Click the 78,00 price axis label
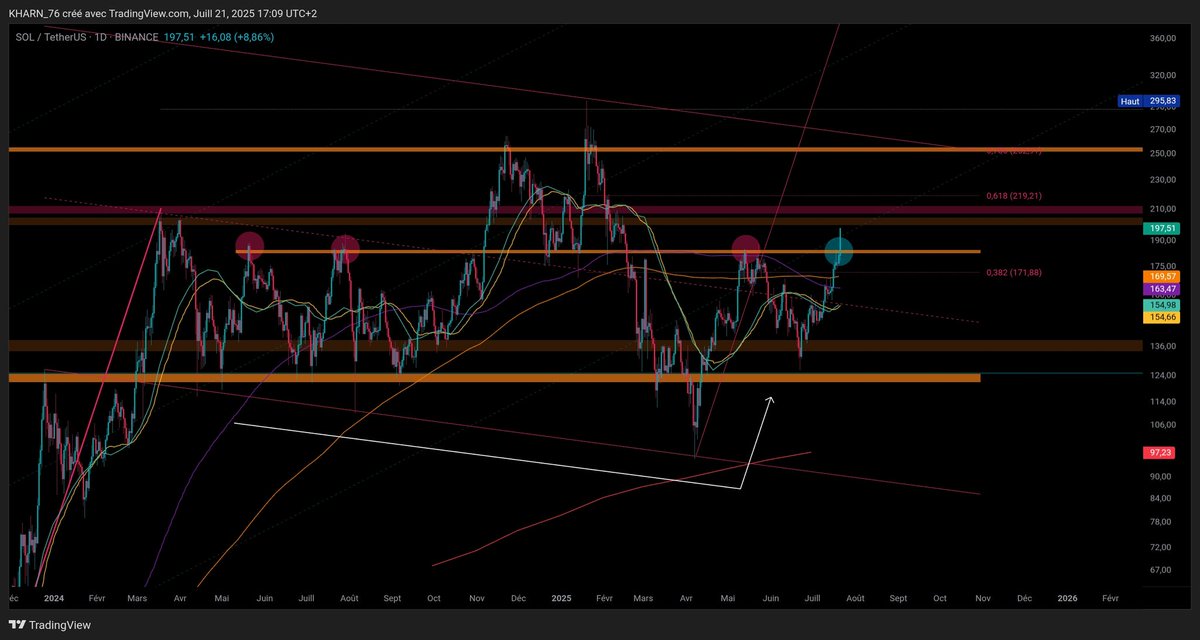The height and width of the screenshot is (640, 1200). (1162, 522)
